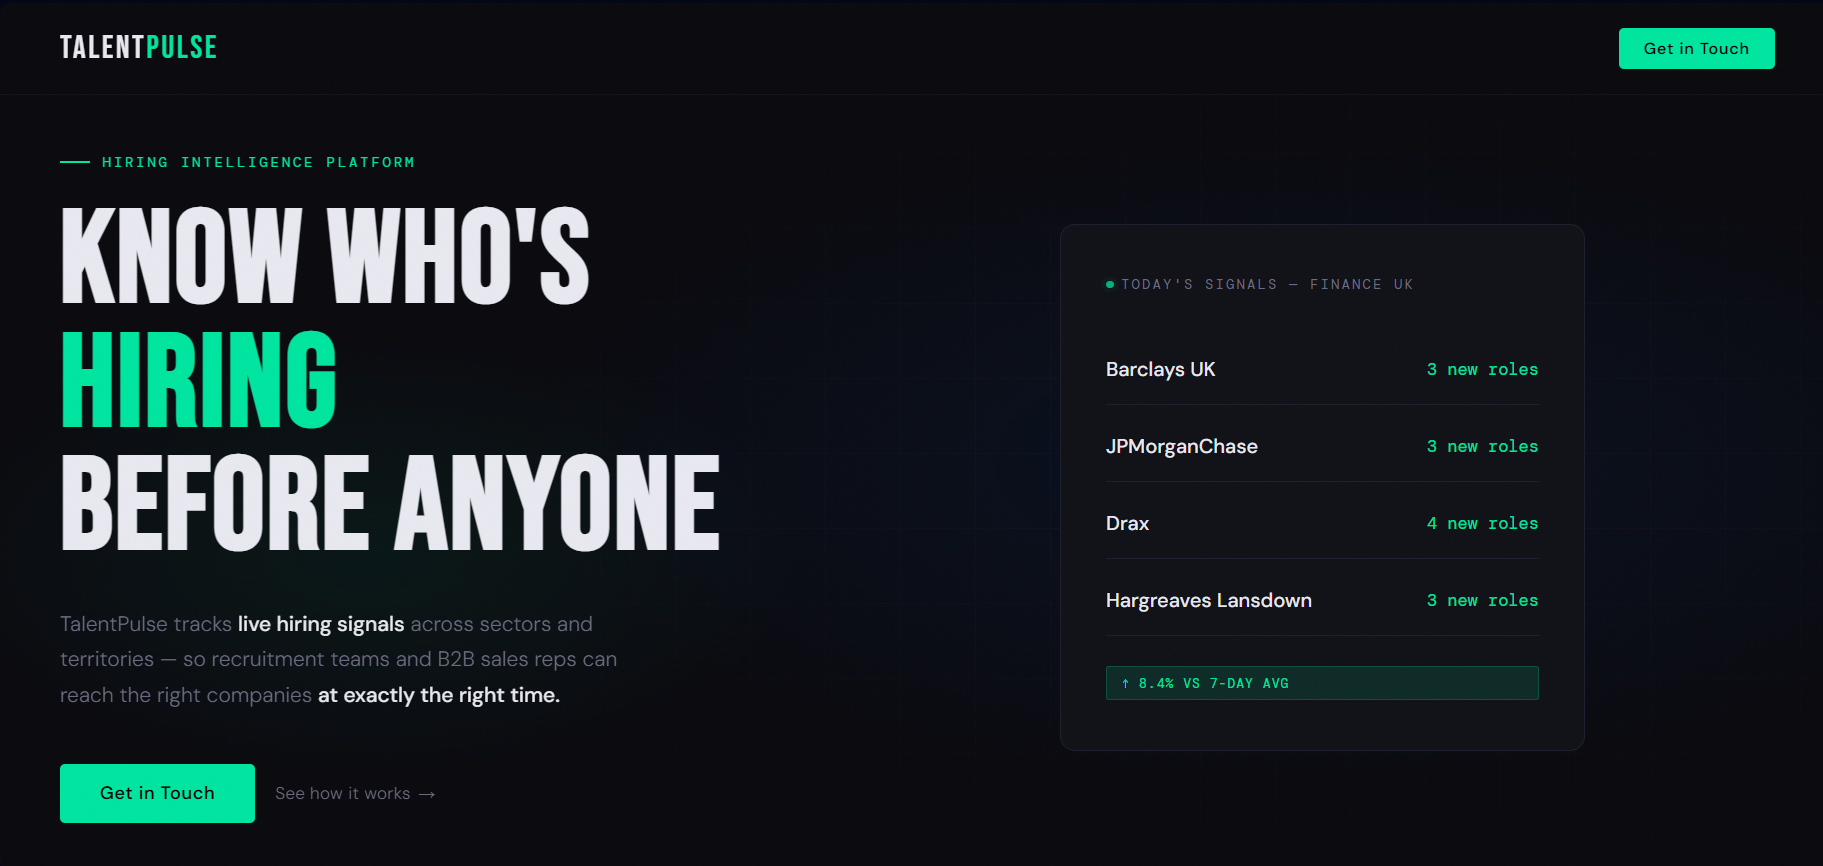Click Hargreaves Lansdown's 3 new roles count
The image size is (1823, 866).
(1482, 600)
